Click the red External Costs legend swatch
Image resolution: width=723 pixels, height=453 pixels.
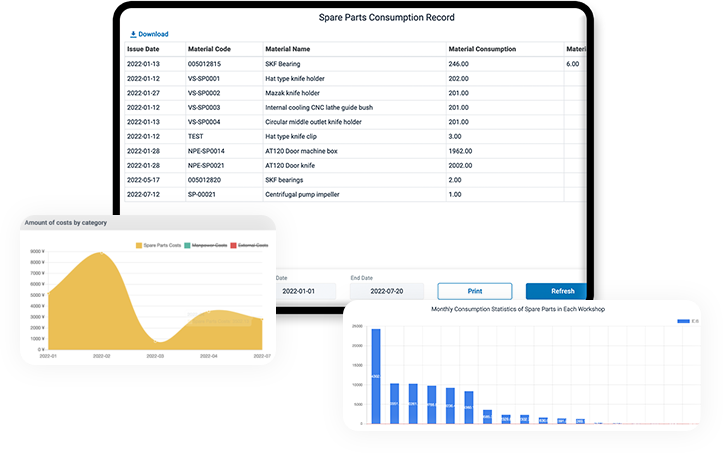point(233,245)
